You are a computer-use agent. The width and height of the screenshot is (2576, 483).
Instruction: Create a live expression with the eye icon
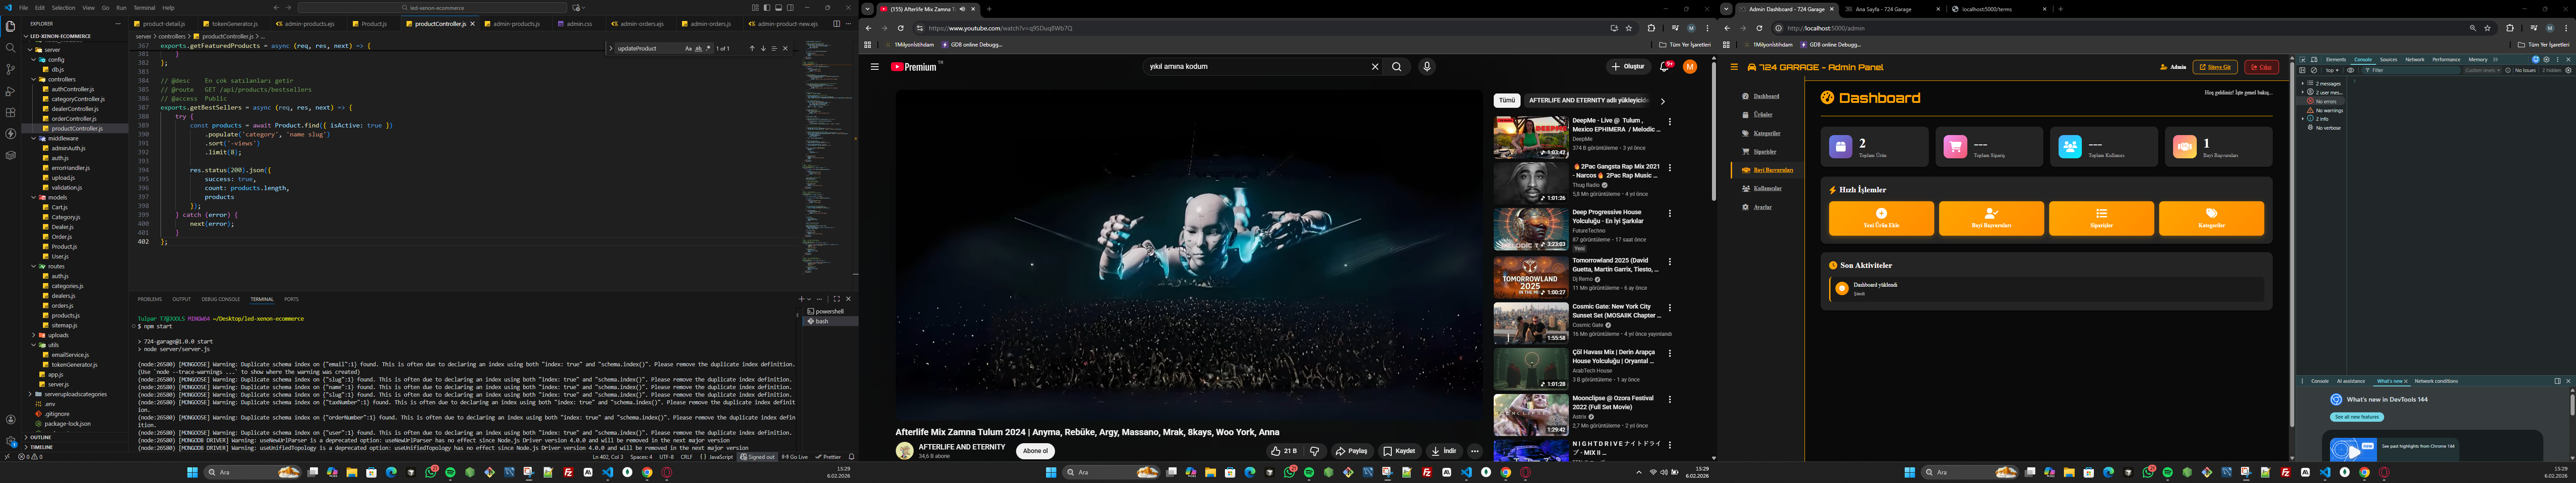pos(2350,71)
